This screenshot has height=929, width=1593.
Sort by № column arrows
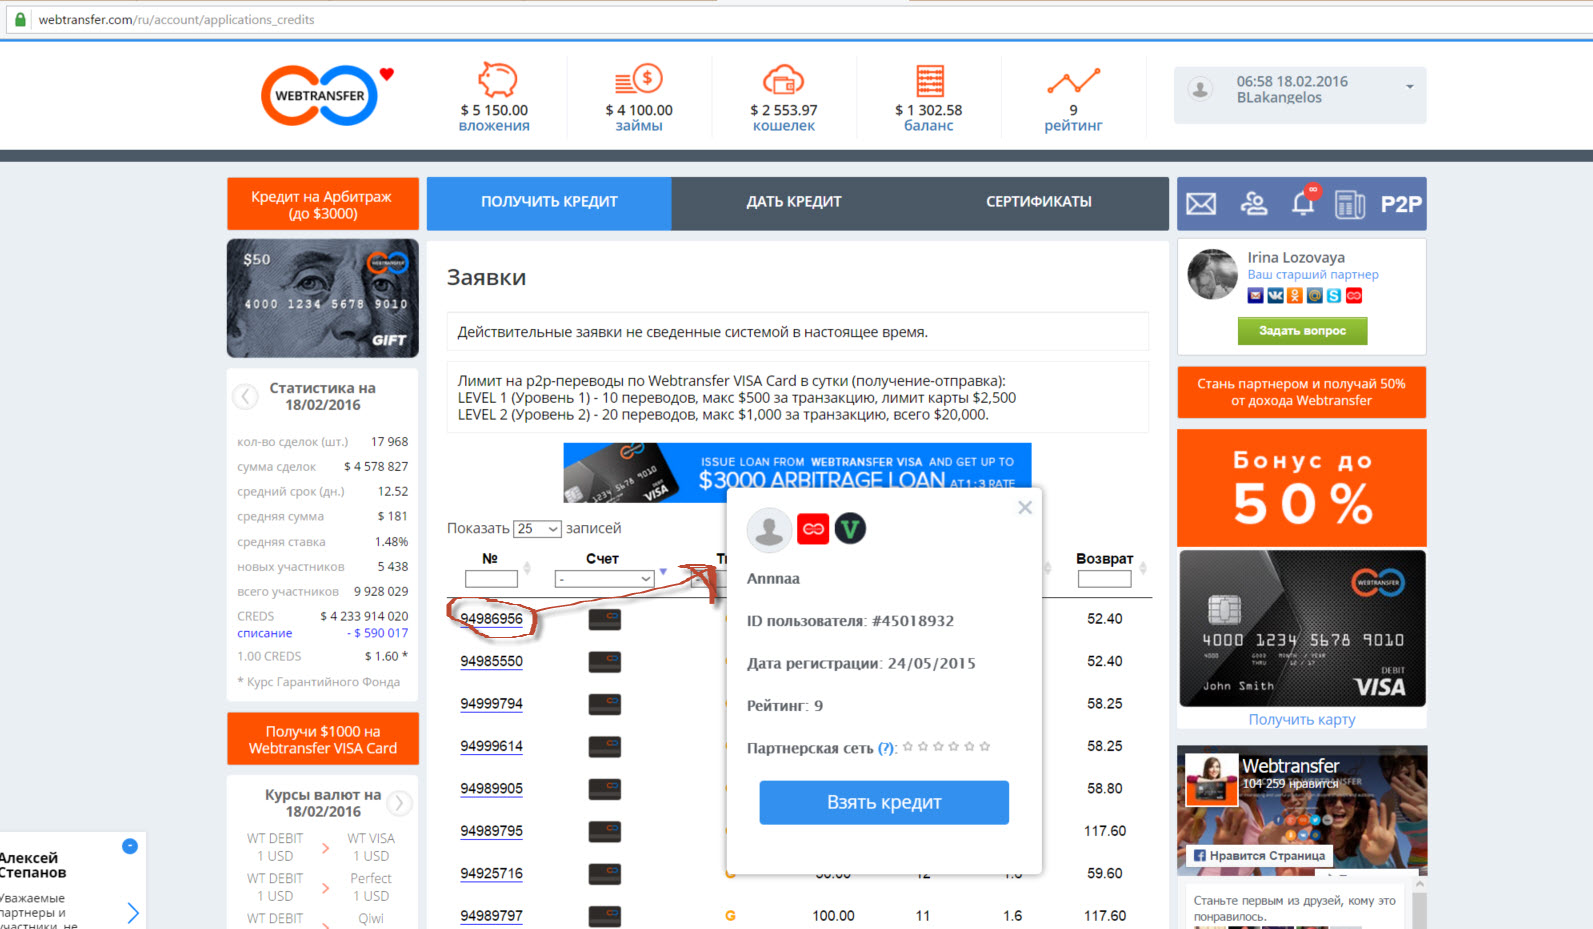[527, 569]
